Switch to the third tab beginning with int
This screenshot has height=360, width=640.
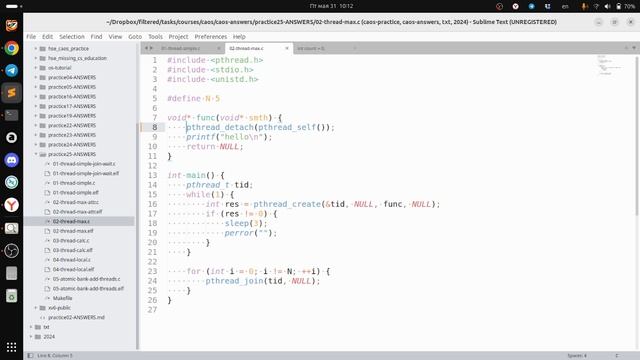pos(327,48)
